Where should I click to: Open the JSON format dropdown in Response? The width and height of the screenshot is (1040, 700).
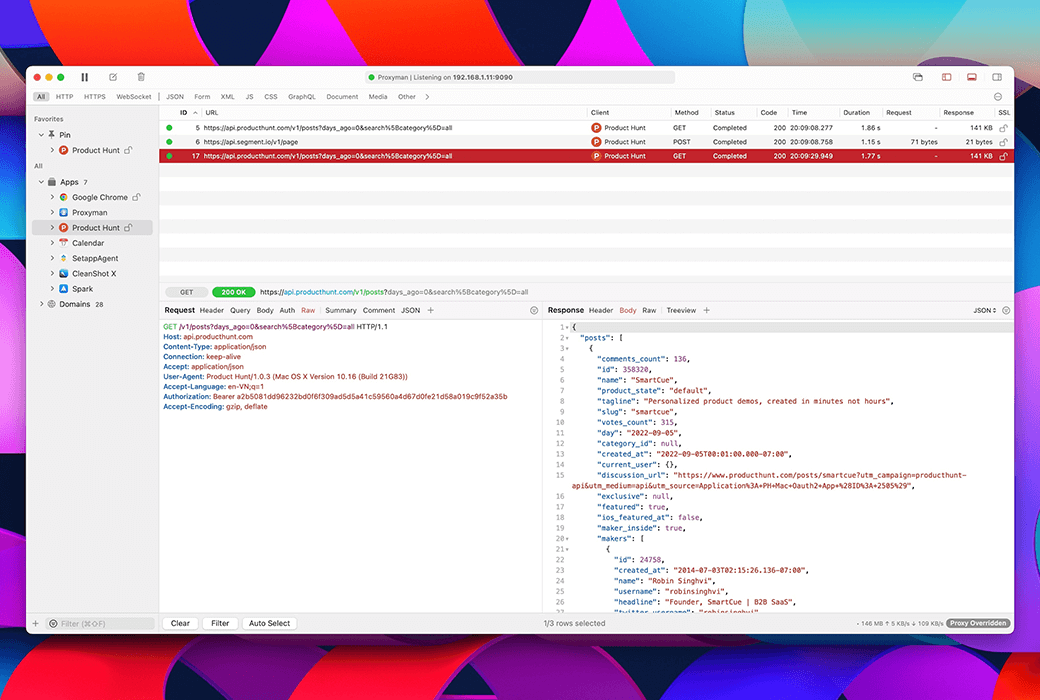[984, 311]
